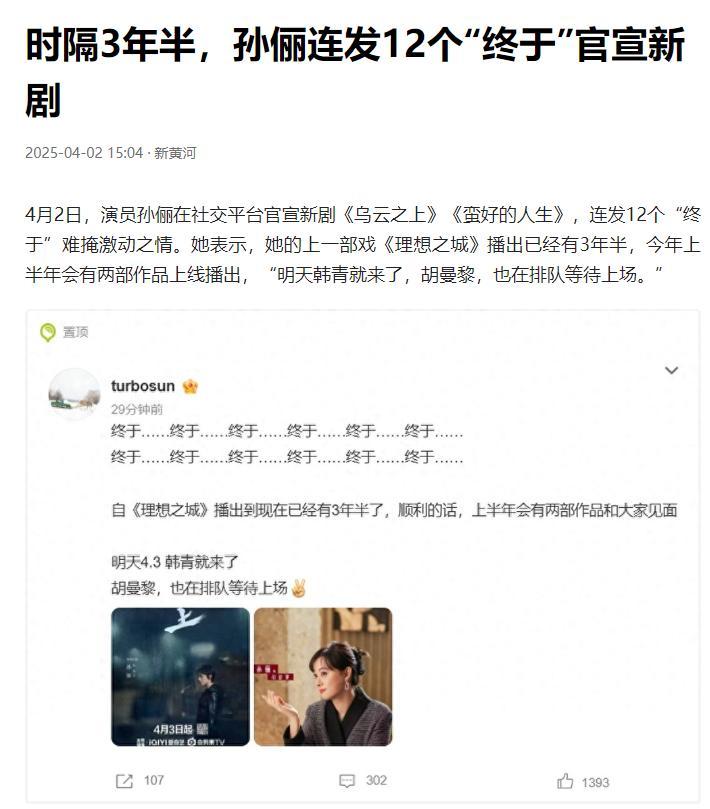Click the crown badge beside turbosun
The height and width of the screenshot is (809, 710).
(190, 386)
